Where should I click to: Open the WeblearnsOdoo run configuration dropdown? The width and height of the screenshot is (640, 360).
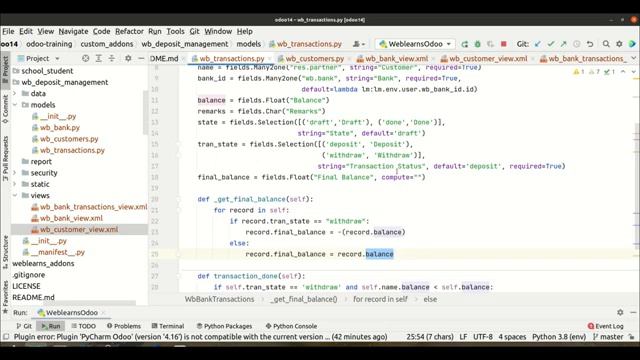415,44
